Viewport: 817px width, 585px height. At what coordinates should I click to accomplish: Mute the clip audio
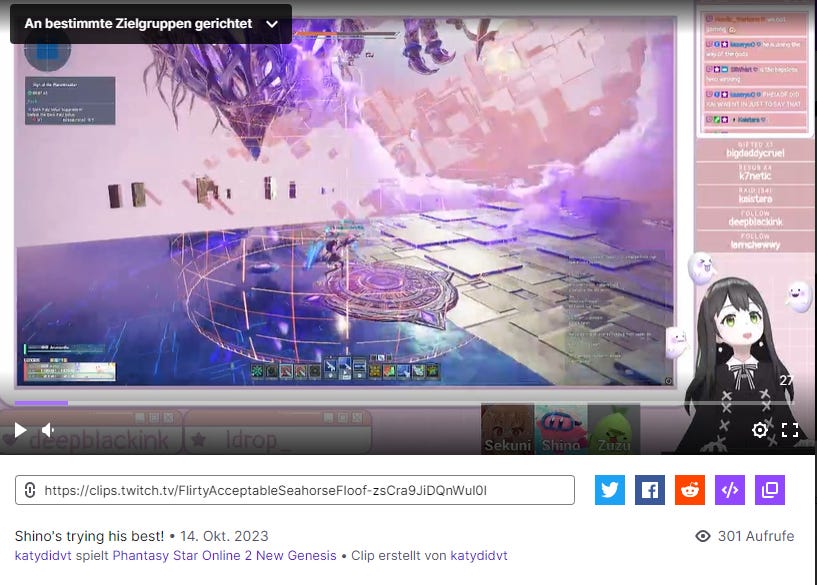coord(48,430)
